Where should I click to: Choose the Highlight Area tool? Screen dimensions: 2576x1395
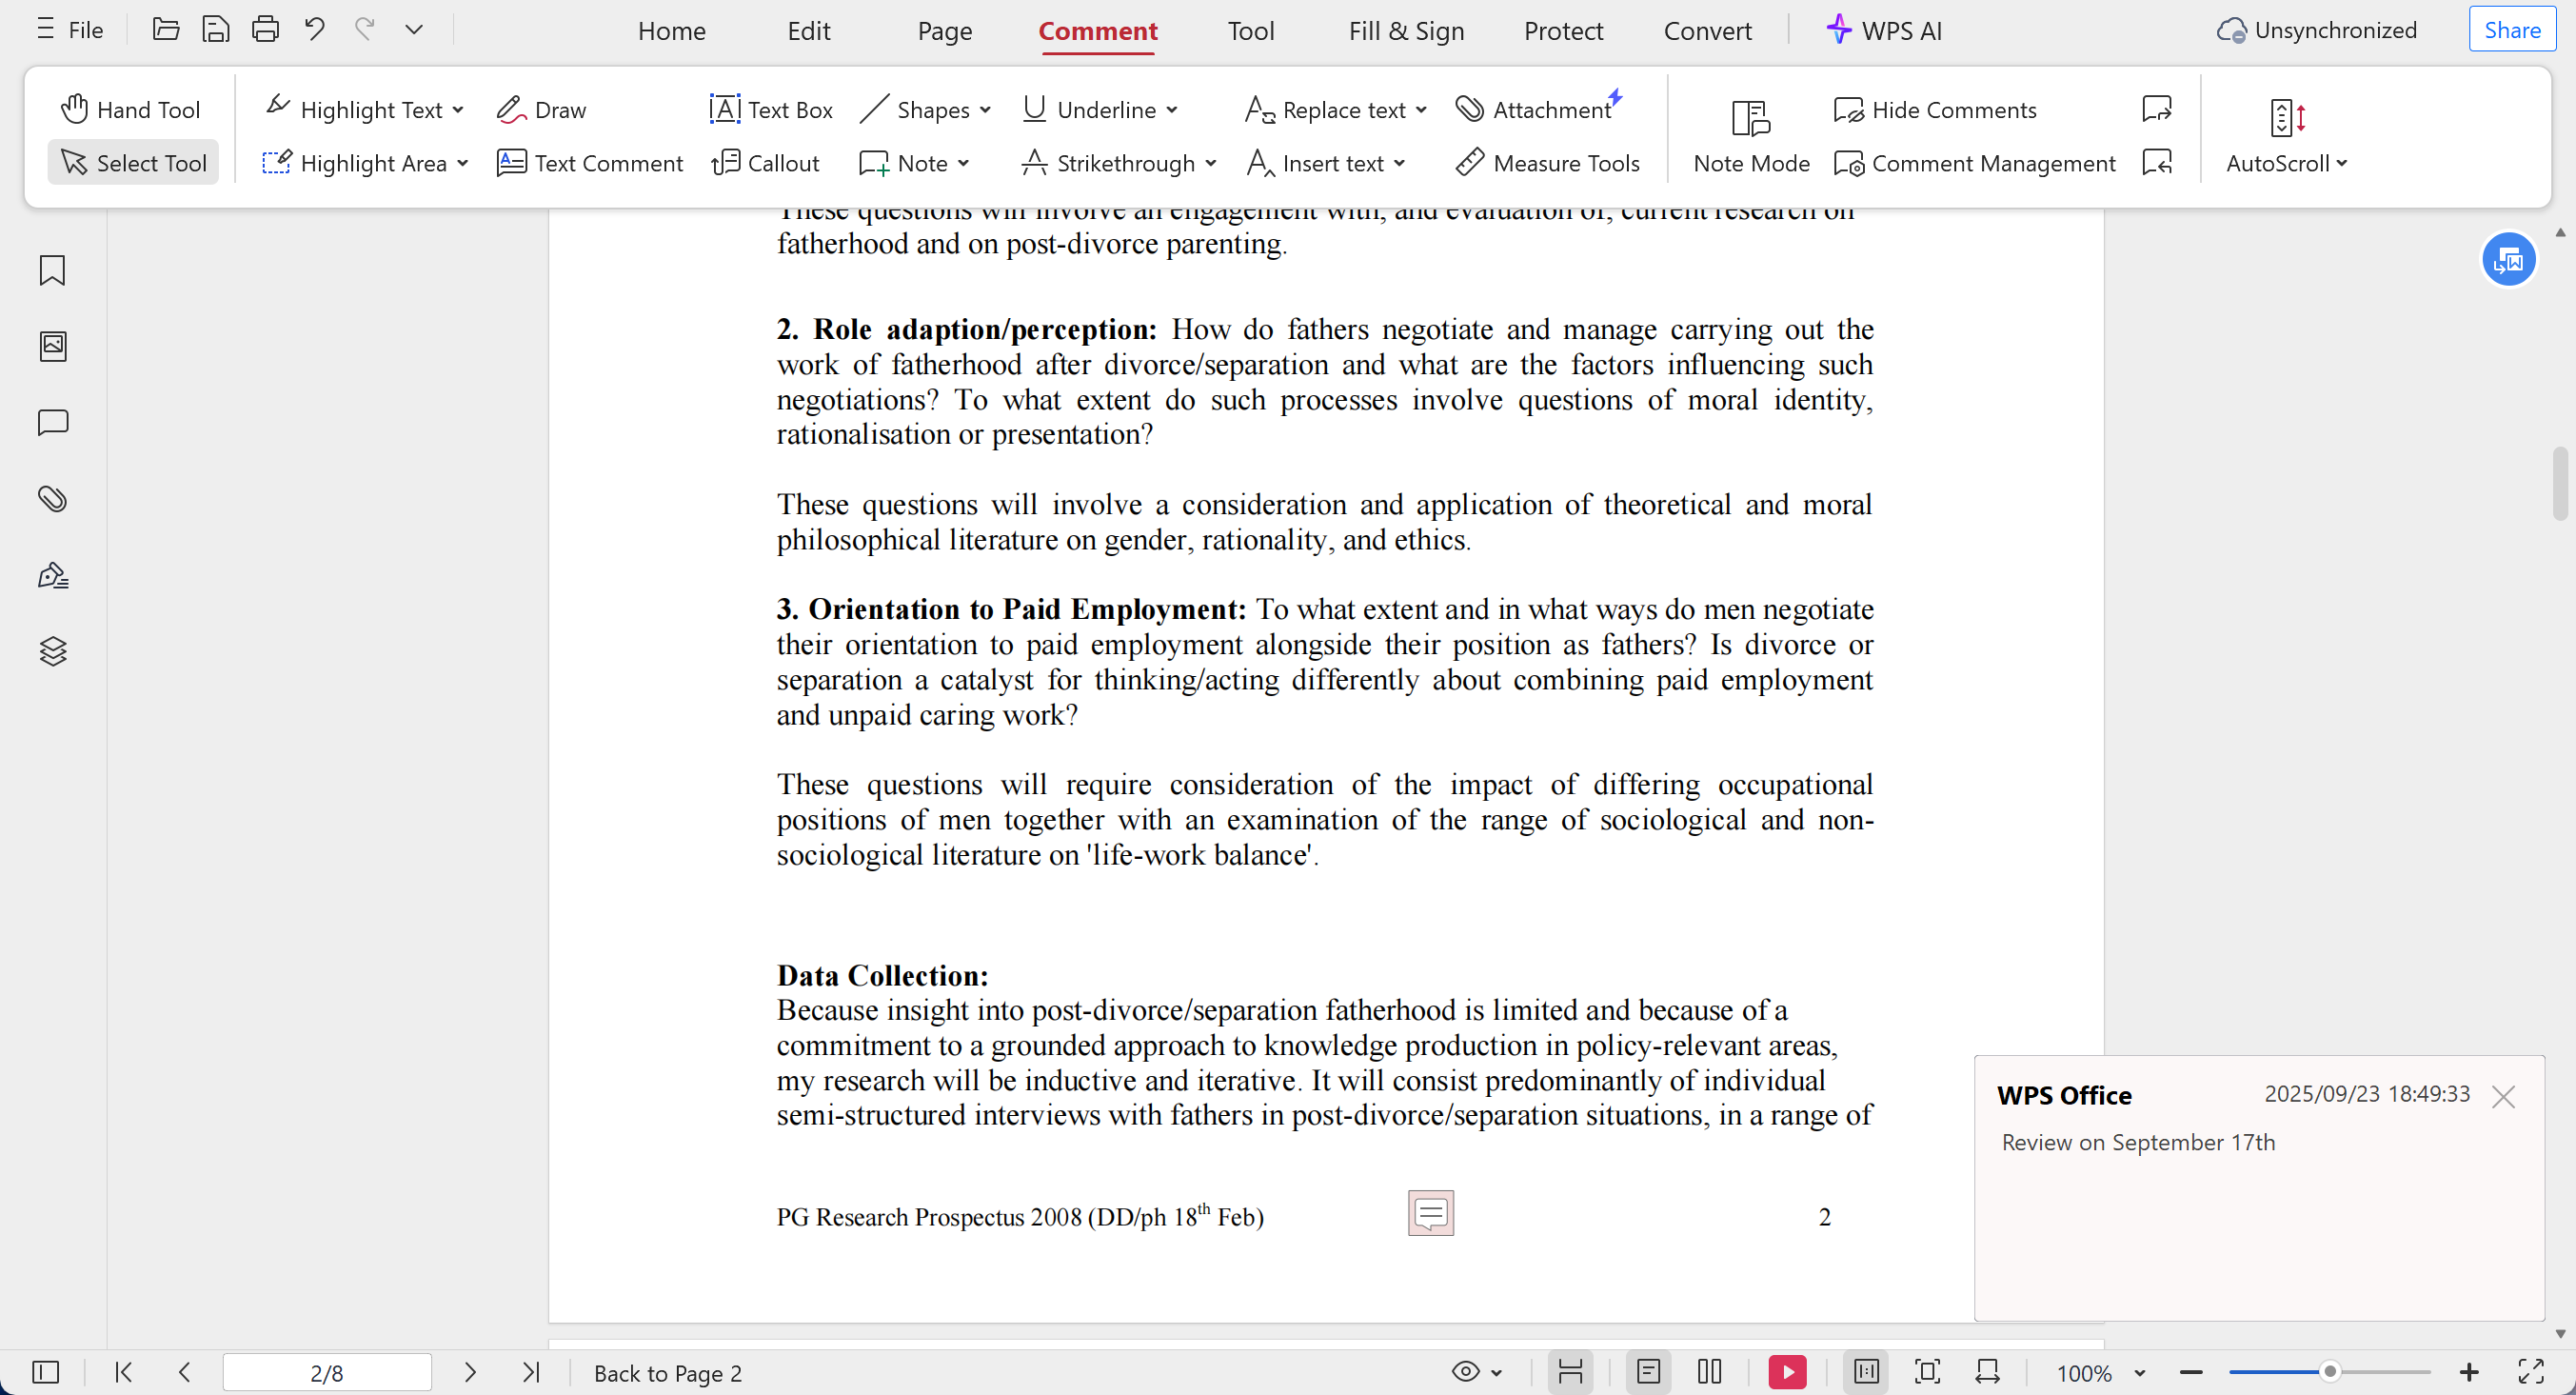(x=355, y=163)
